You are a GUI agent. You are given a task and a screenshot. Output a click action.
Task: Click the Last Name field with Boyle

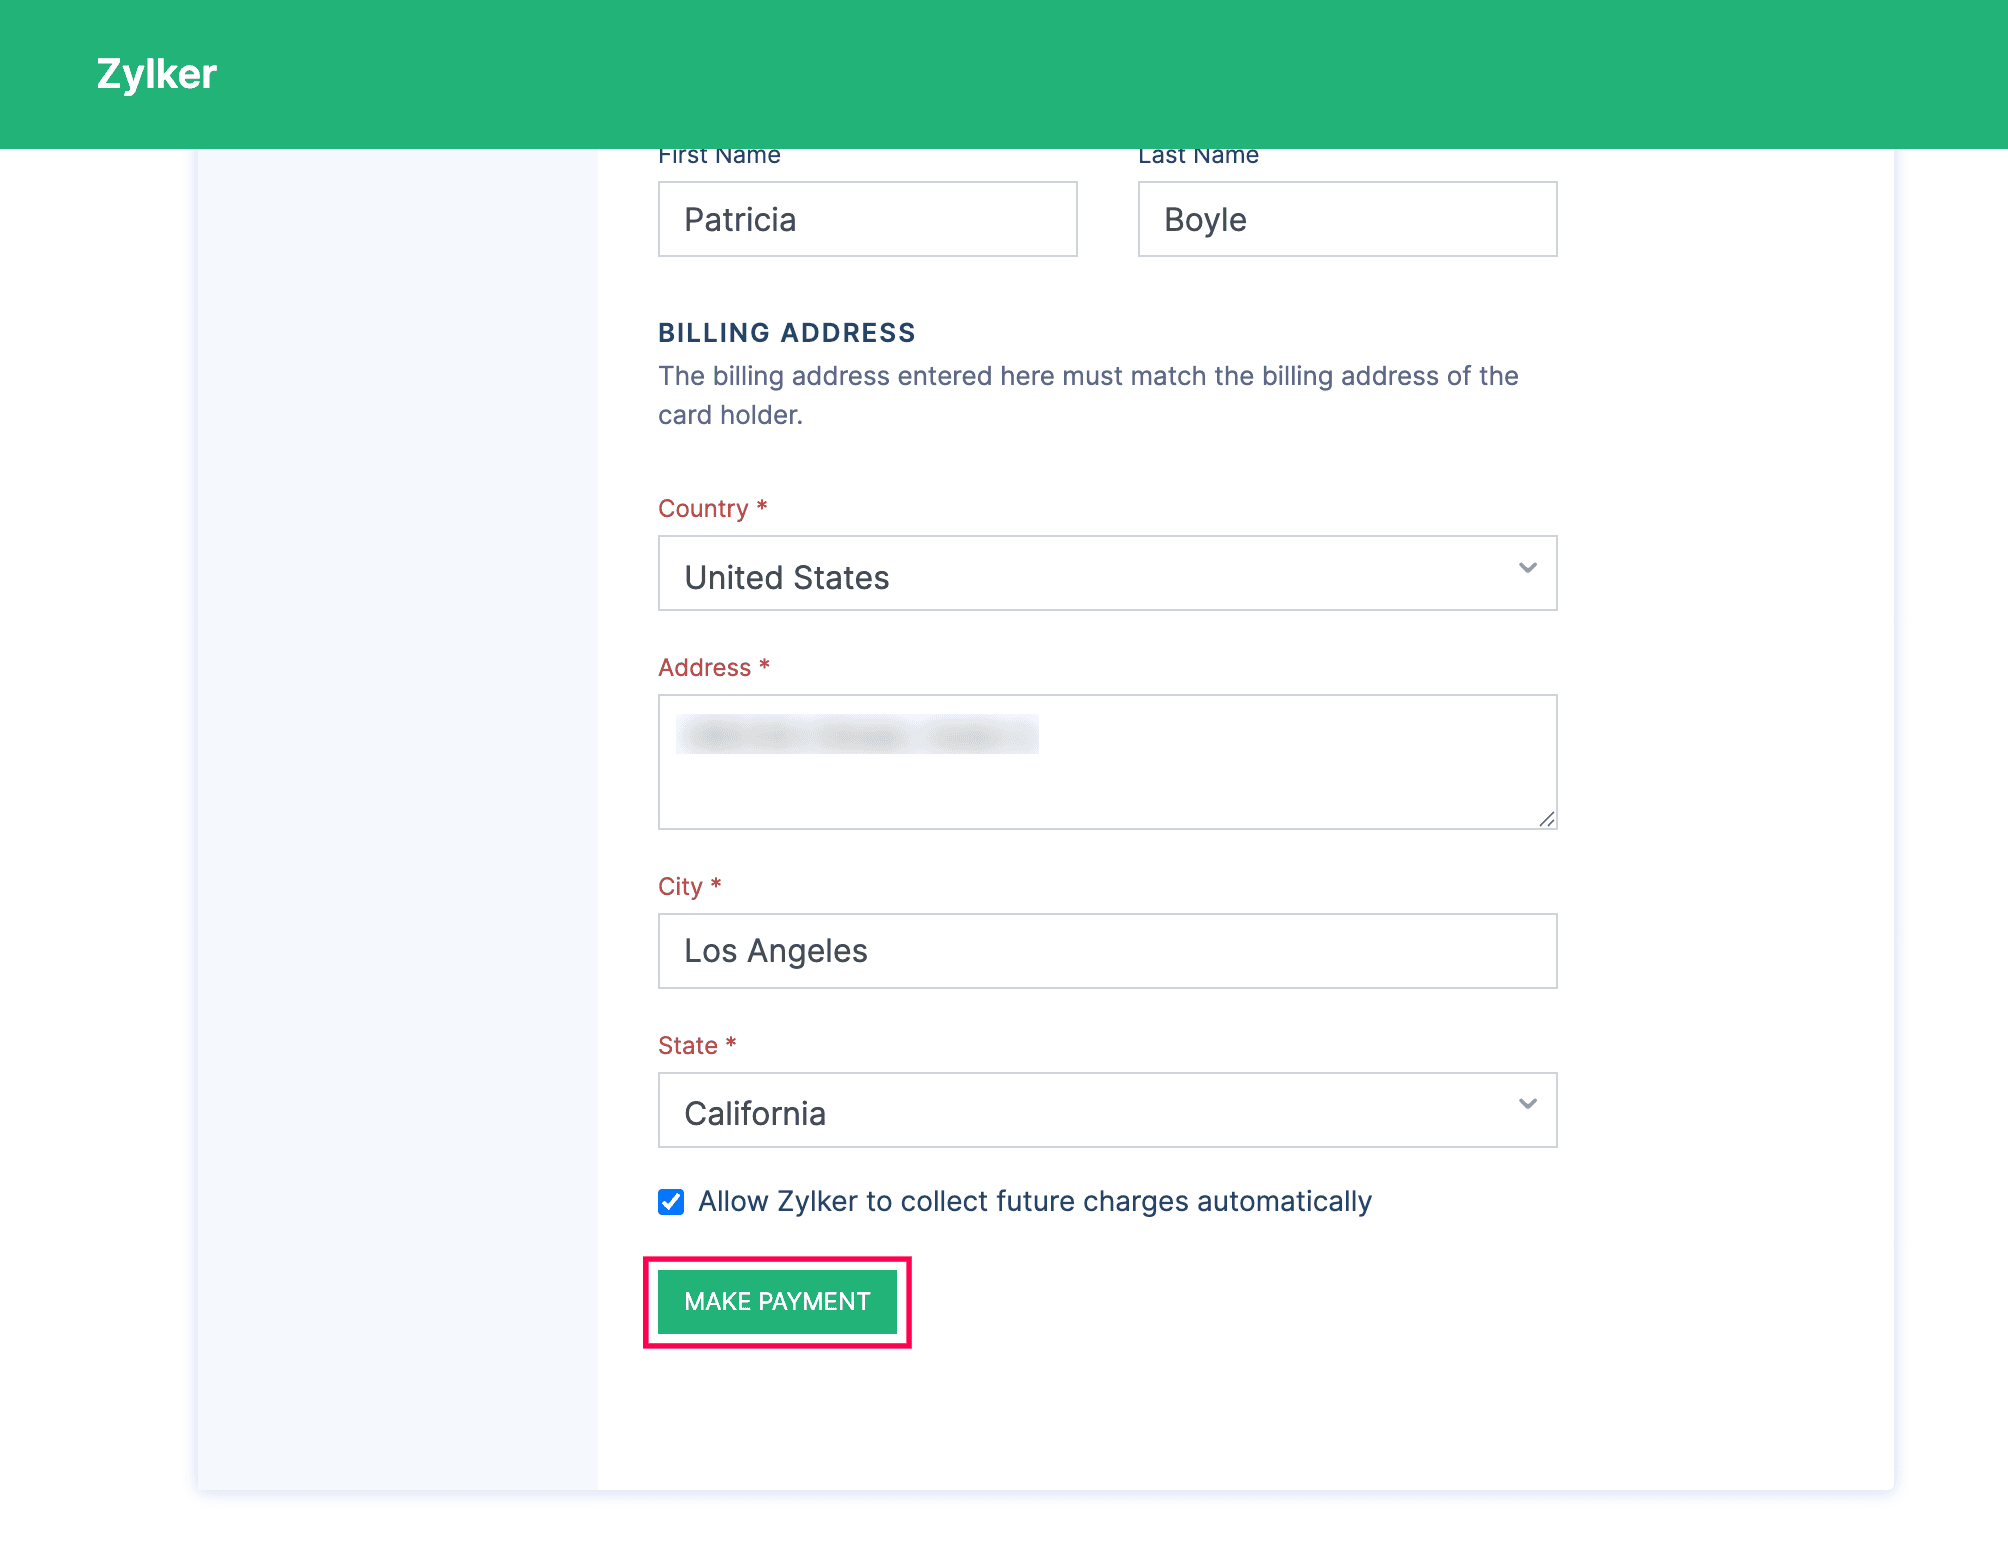tap(1346, 219)
